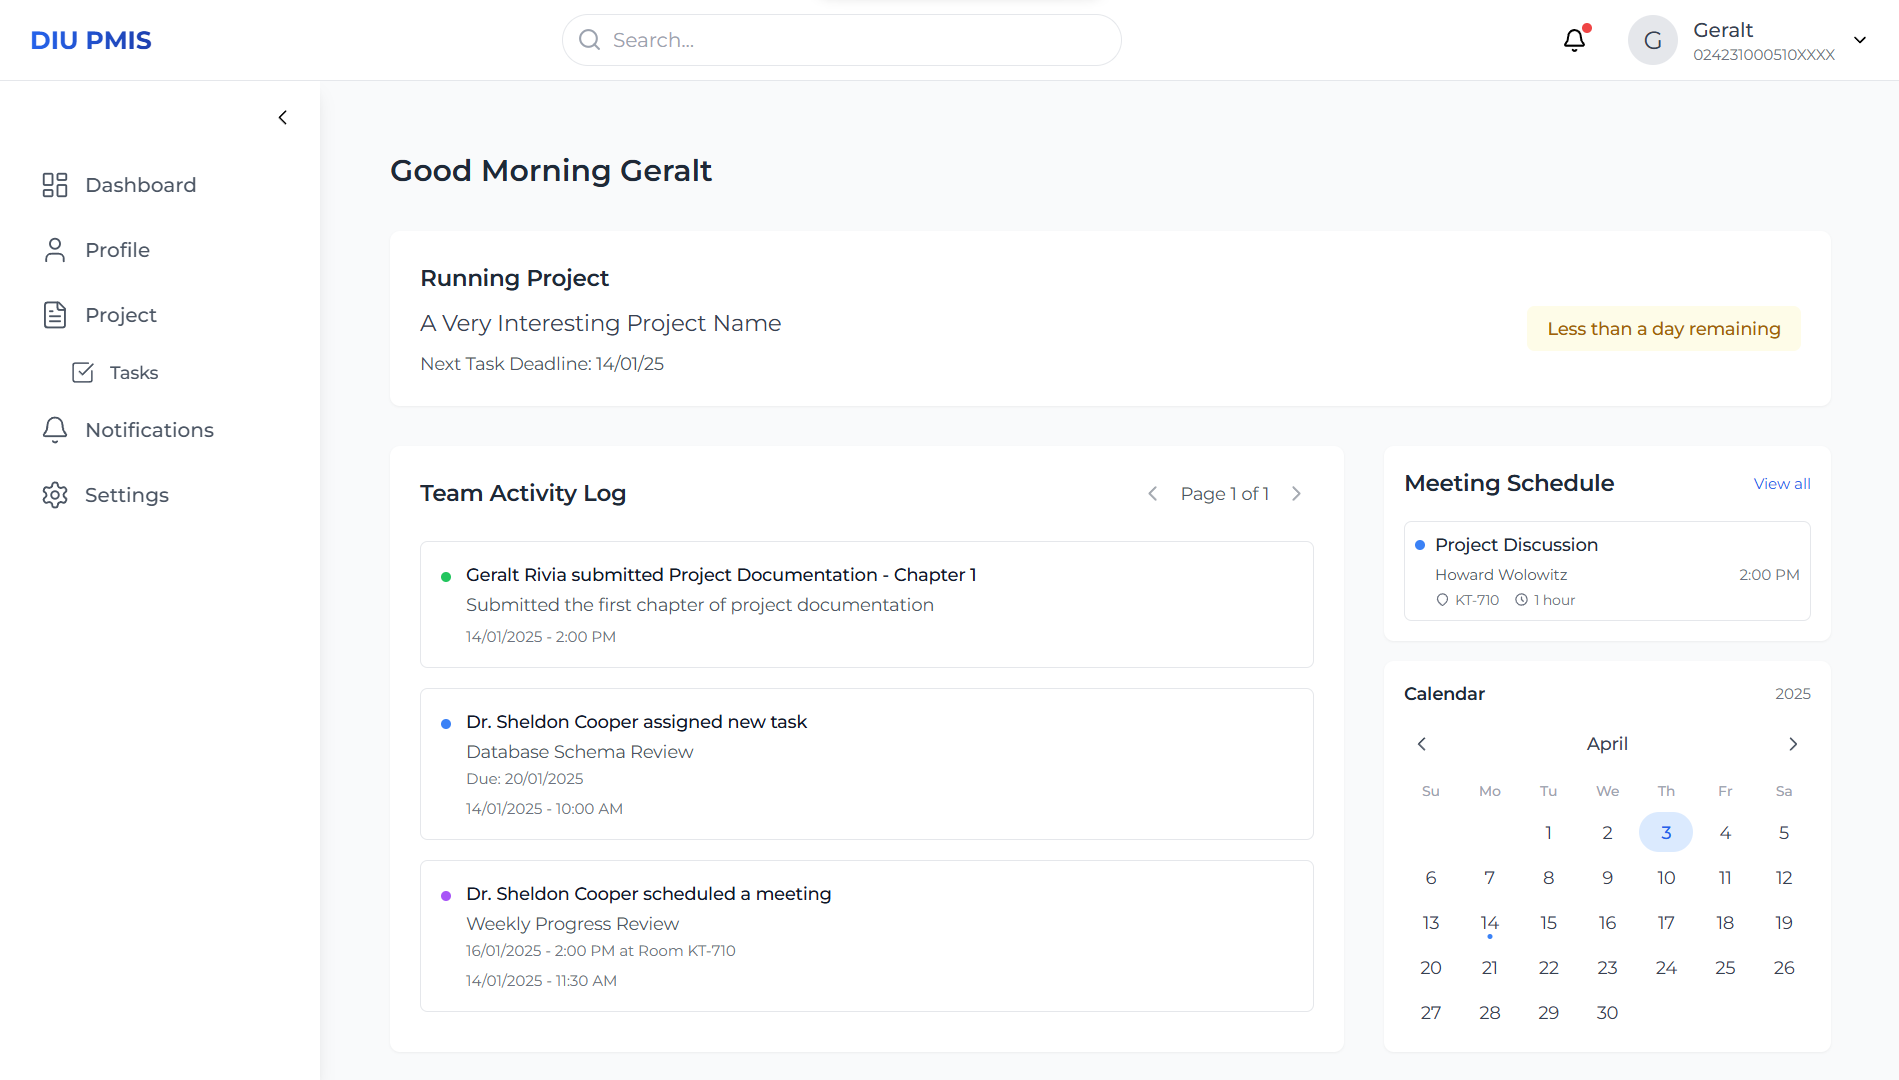Screen dimensions: 1899x1080
Task: Click the search magnifier icon
Action: [x=590, y=40]
